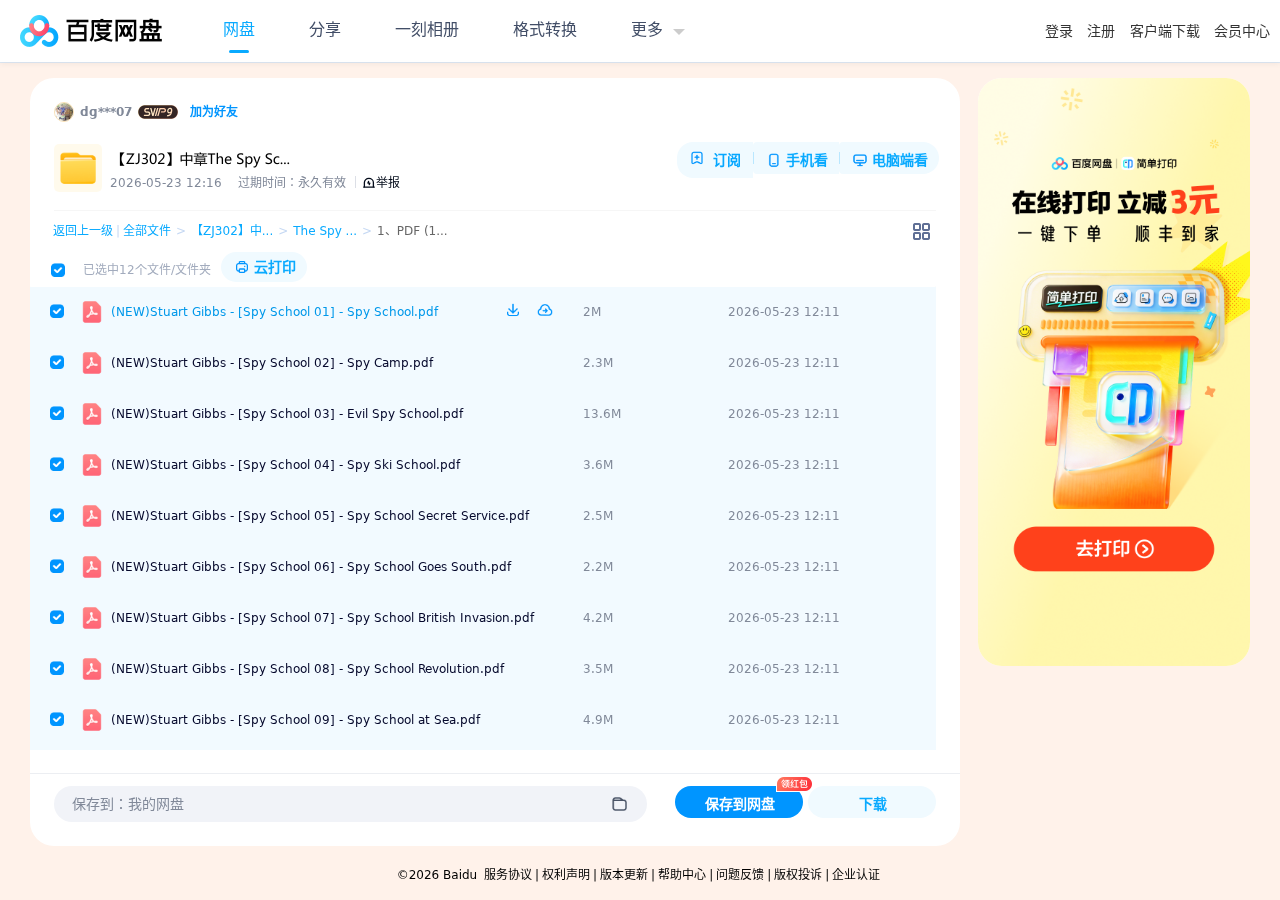Click 手机看 button
Screen dimensions: 1280x900
pos(797,160)
